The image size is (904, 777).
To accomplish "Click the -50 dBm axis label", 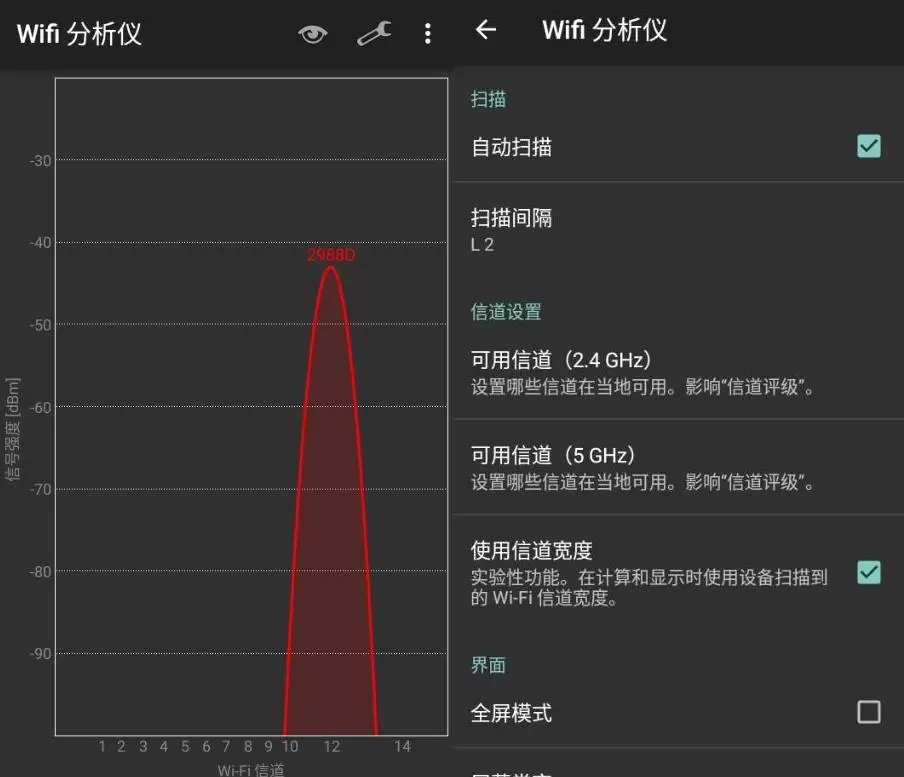I will coord(40,325).
